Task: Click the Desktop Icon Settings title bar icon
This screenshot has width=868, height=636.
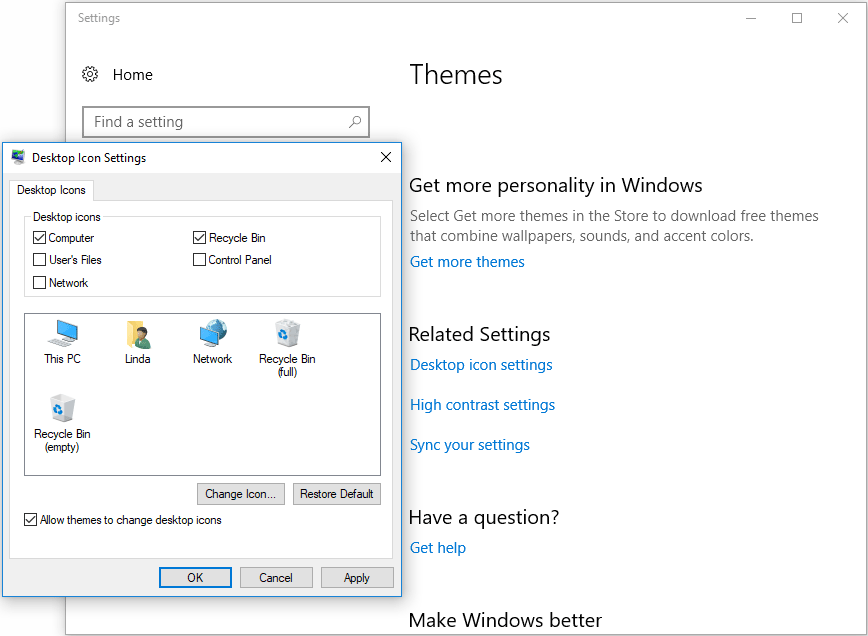Action: tap(18, 157)
